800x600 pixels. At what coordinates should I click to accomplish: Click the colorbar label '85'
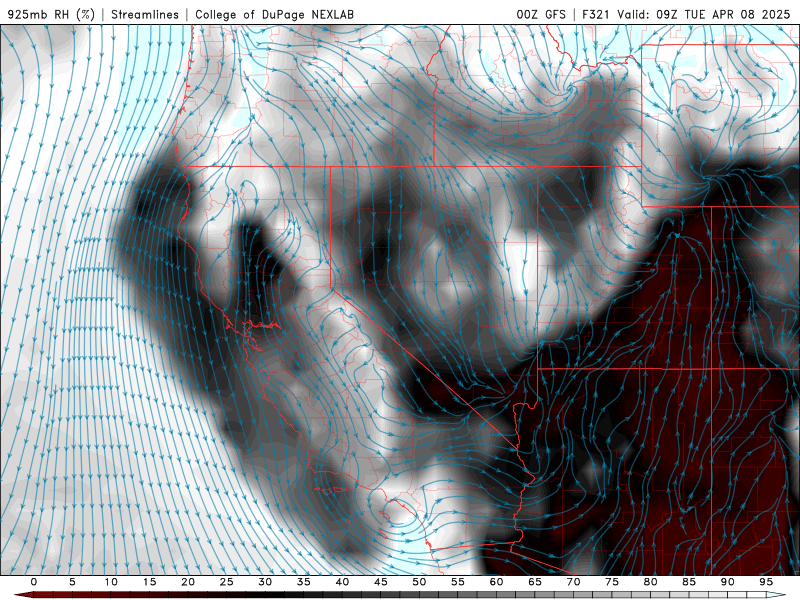click(689, 582)
